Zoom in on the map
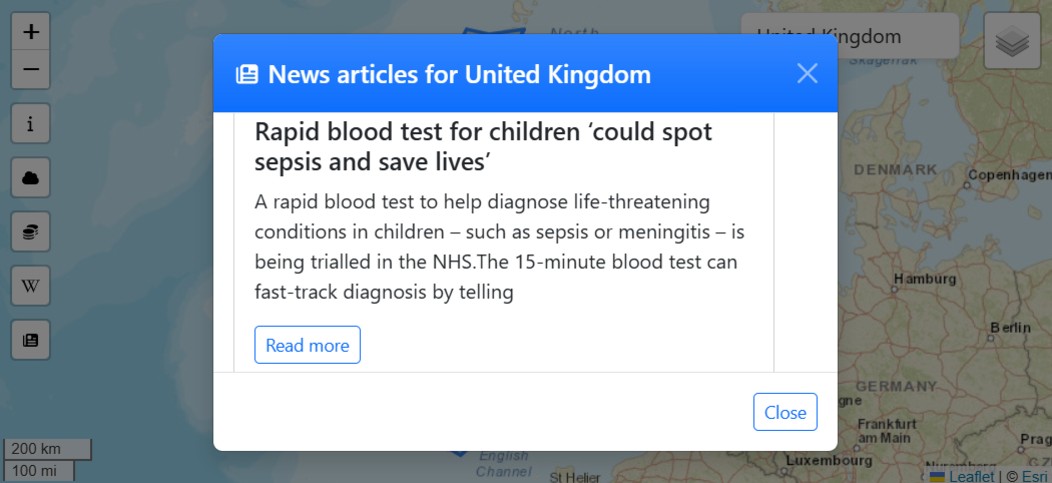The image size is (1052, 483). 31,32
